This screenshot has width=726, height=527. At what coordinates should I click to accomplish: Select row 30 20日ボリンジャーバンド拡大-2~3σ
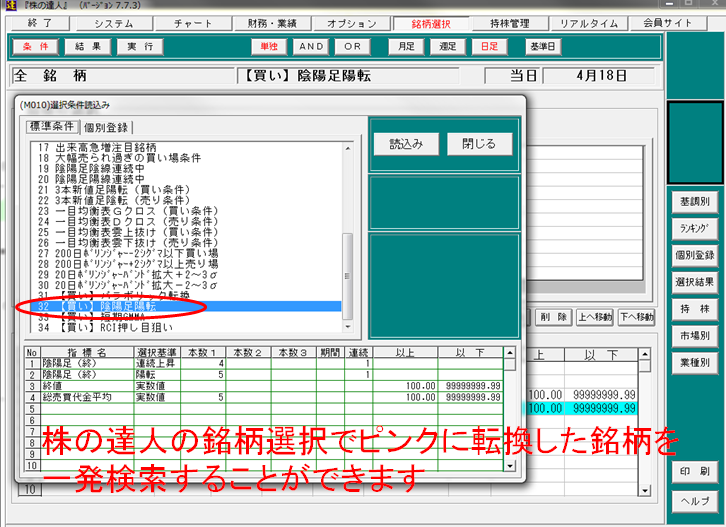click(186, 285)
